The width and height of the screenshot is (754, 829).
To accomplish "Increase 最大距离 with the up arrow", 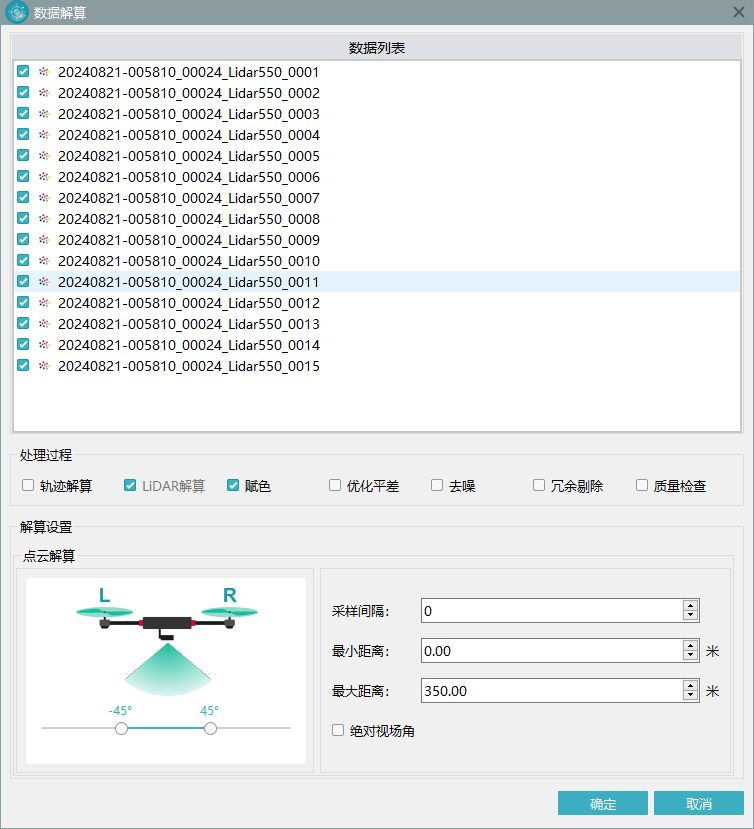I will [690, 686].
